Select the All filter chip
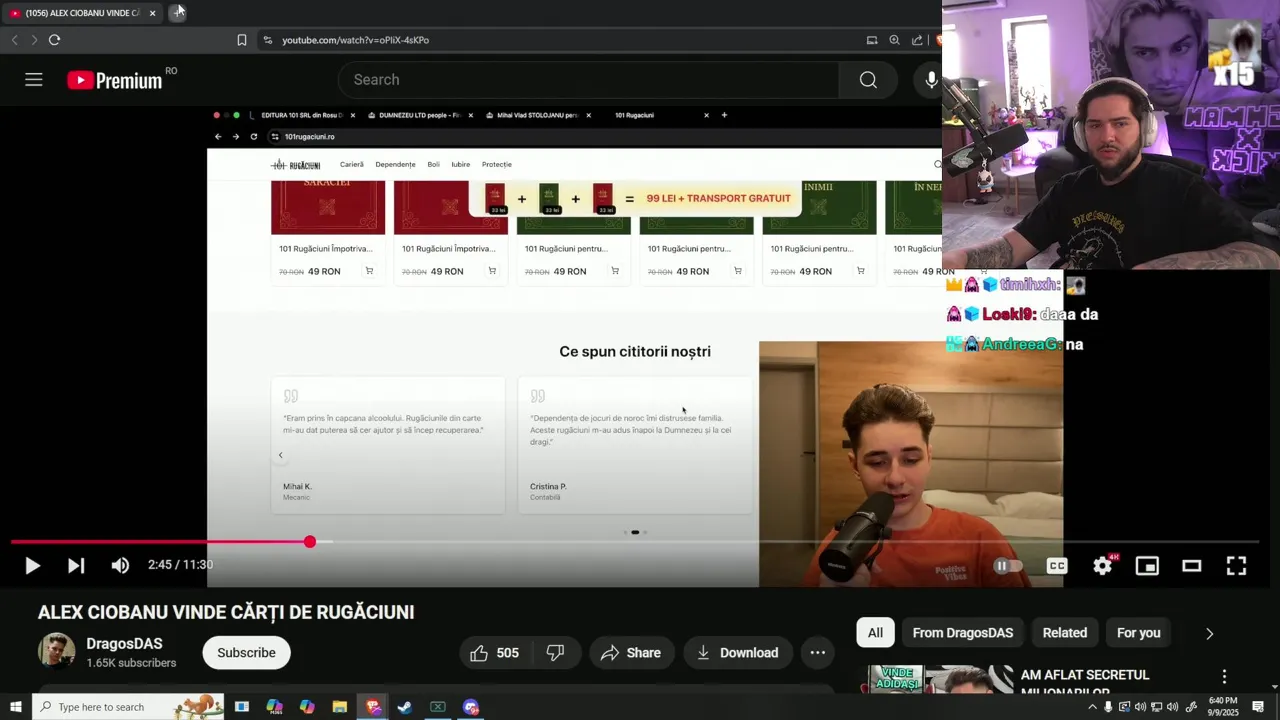 point(875,633)
